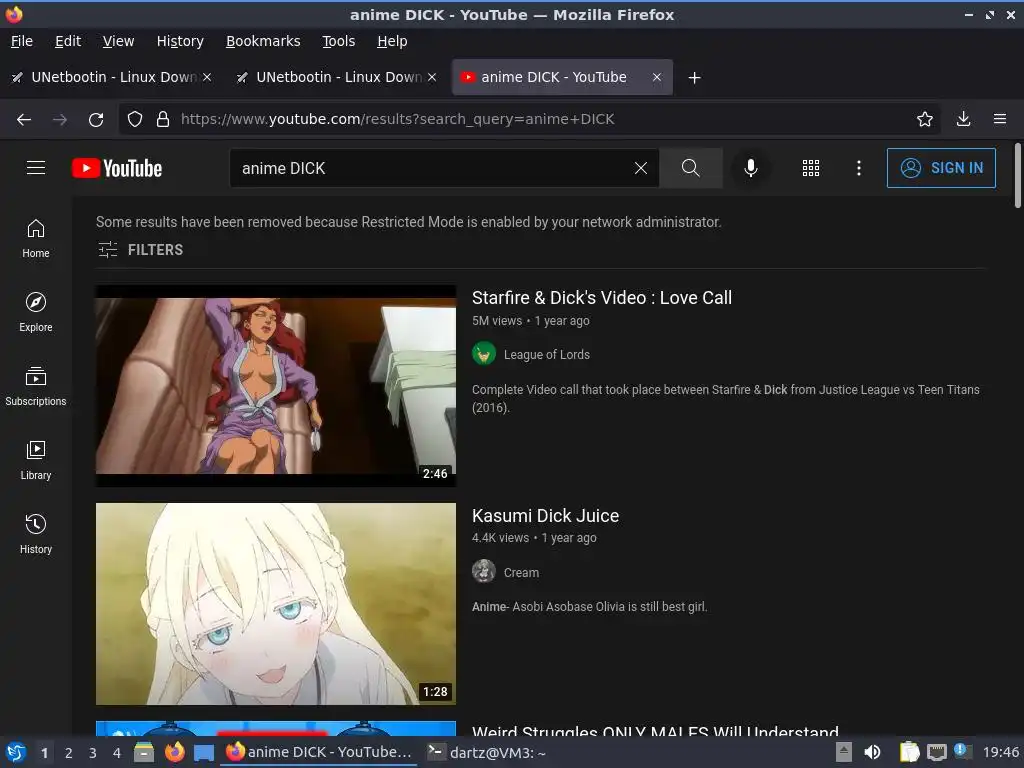Open the taskbar file manager icon

coord(144,752)
